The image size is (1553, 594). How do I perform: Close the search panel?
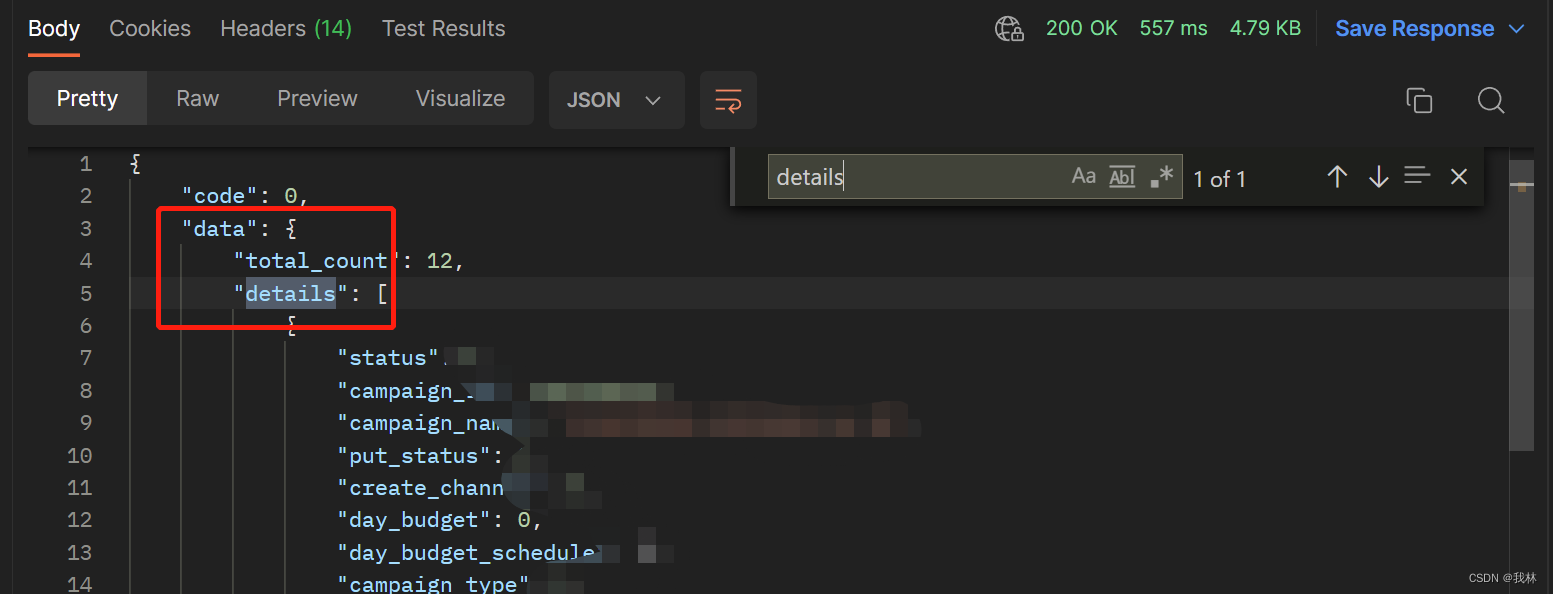point(1458,177)
